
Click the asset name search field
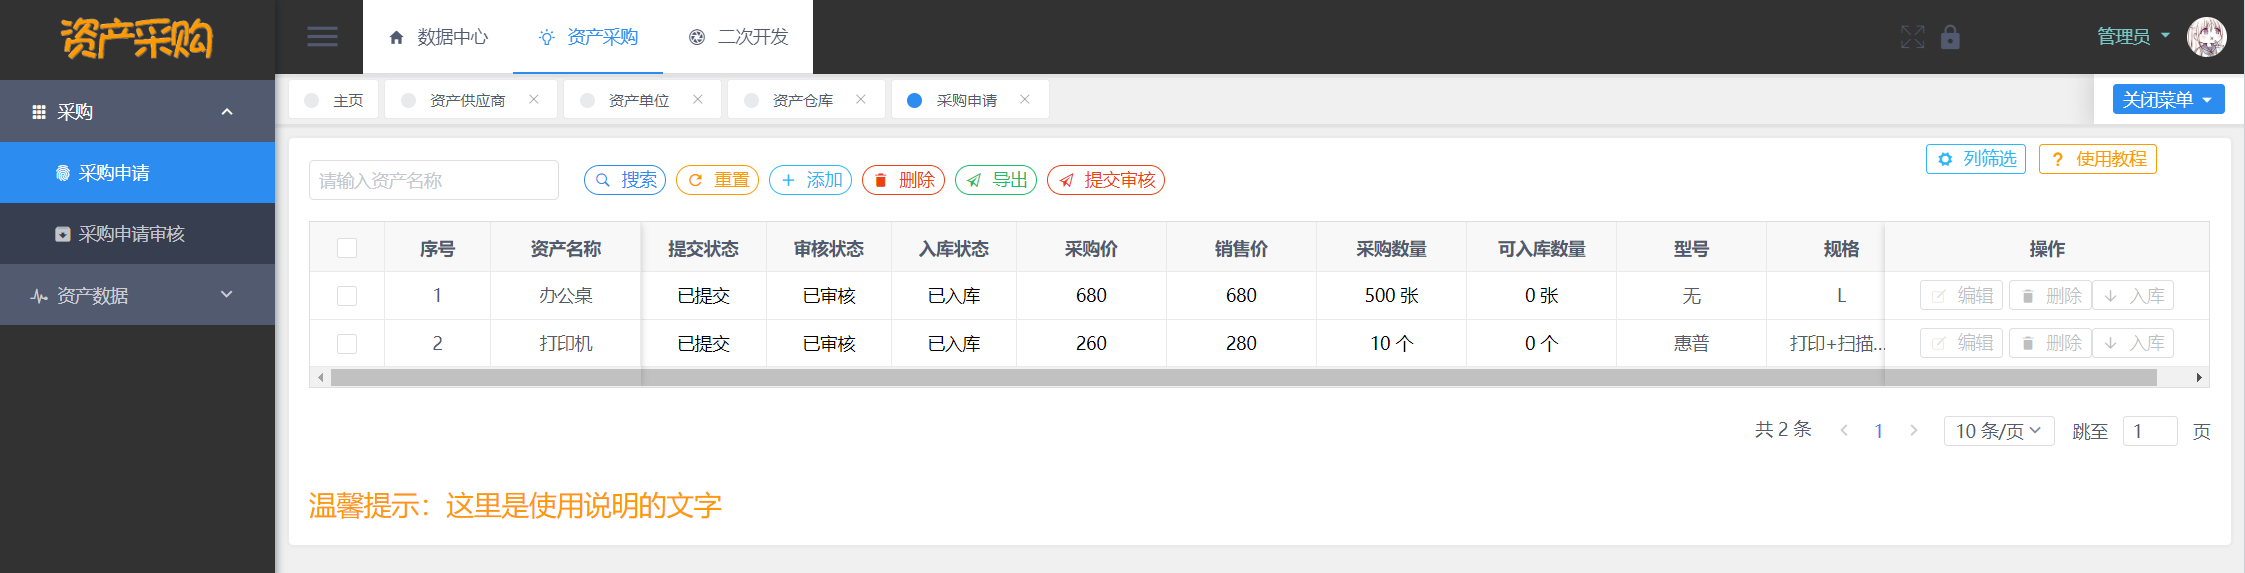433,180
